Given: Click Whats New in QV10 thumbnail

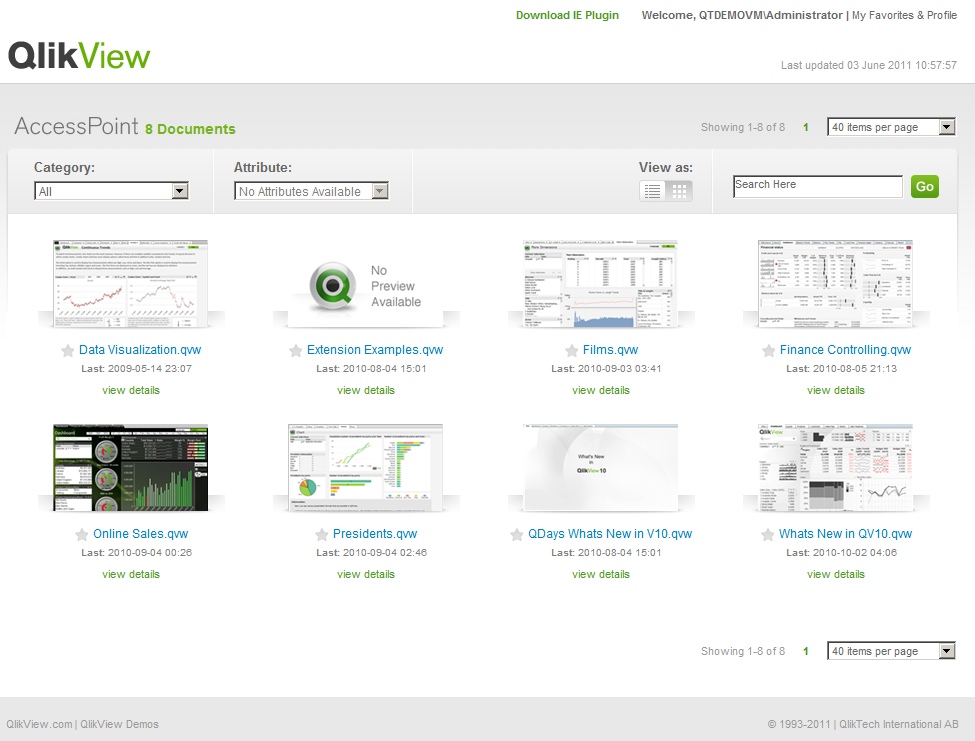Looking at the screenshot, I should pyautogui.click(x=836, y=467).
